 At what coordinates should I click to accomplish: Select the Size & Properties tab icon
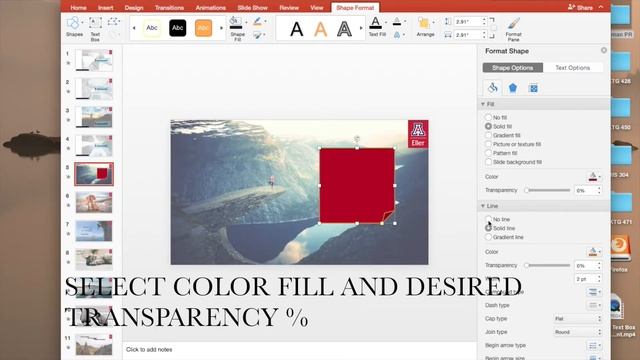[533, 88]
